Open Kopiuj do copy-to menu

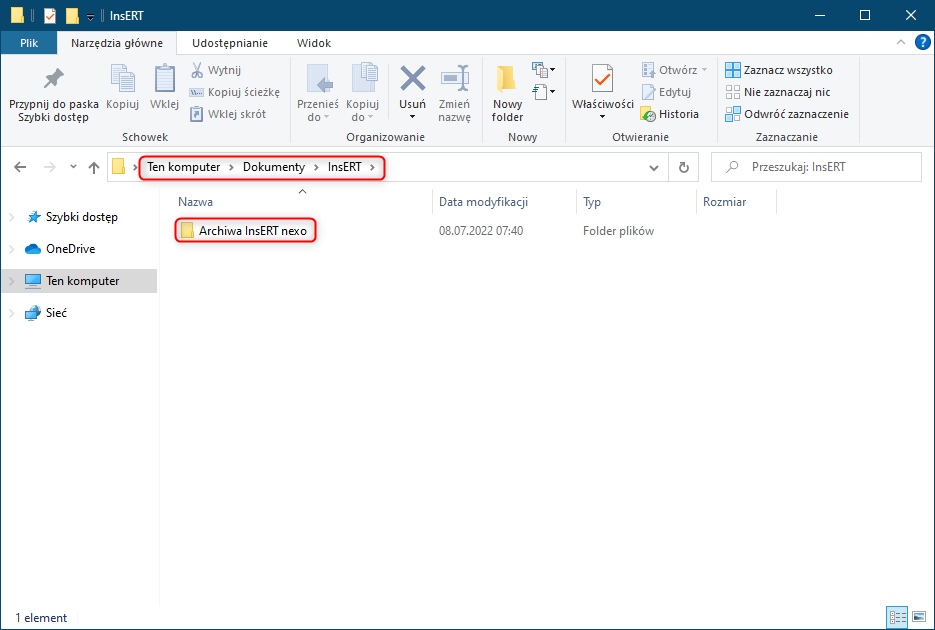click(363, 94)
